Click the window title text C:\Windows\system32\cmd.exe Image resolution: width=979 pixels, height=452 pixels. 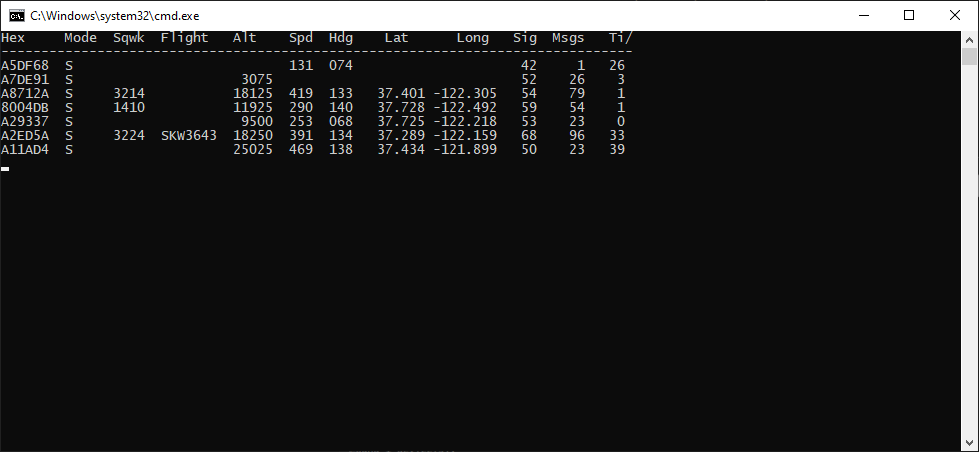(x=114, y=16)
